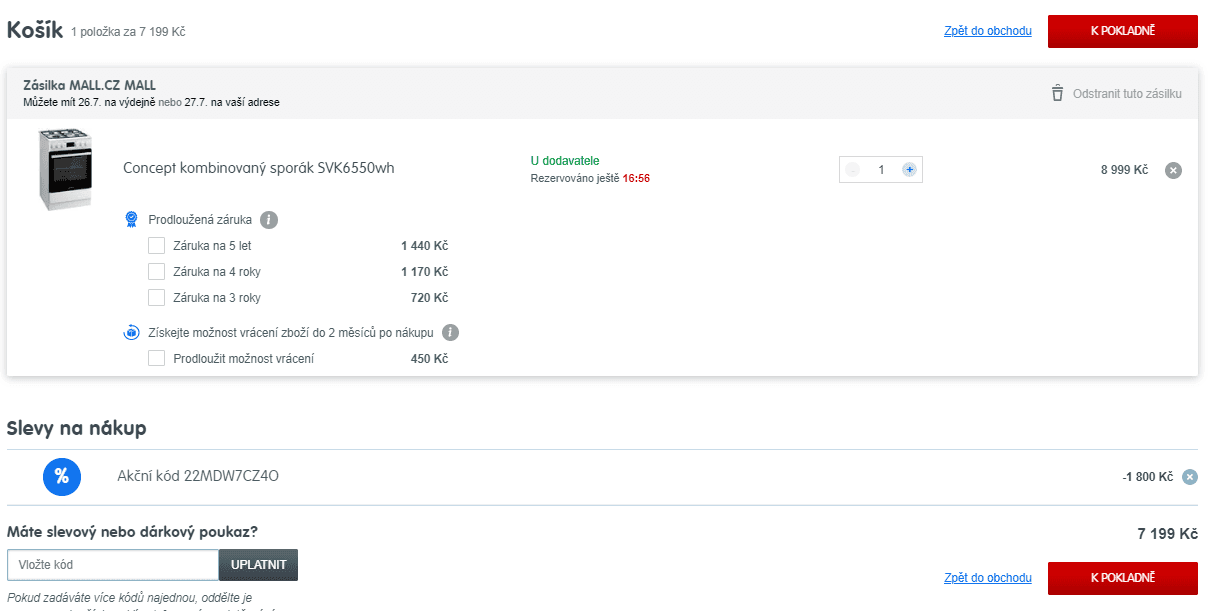Click Slevy na nákup heading

(x=77, y=428)
